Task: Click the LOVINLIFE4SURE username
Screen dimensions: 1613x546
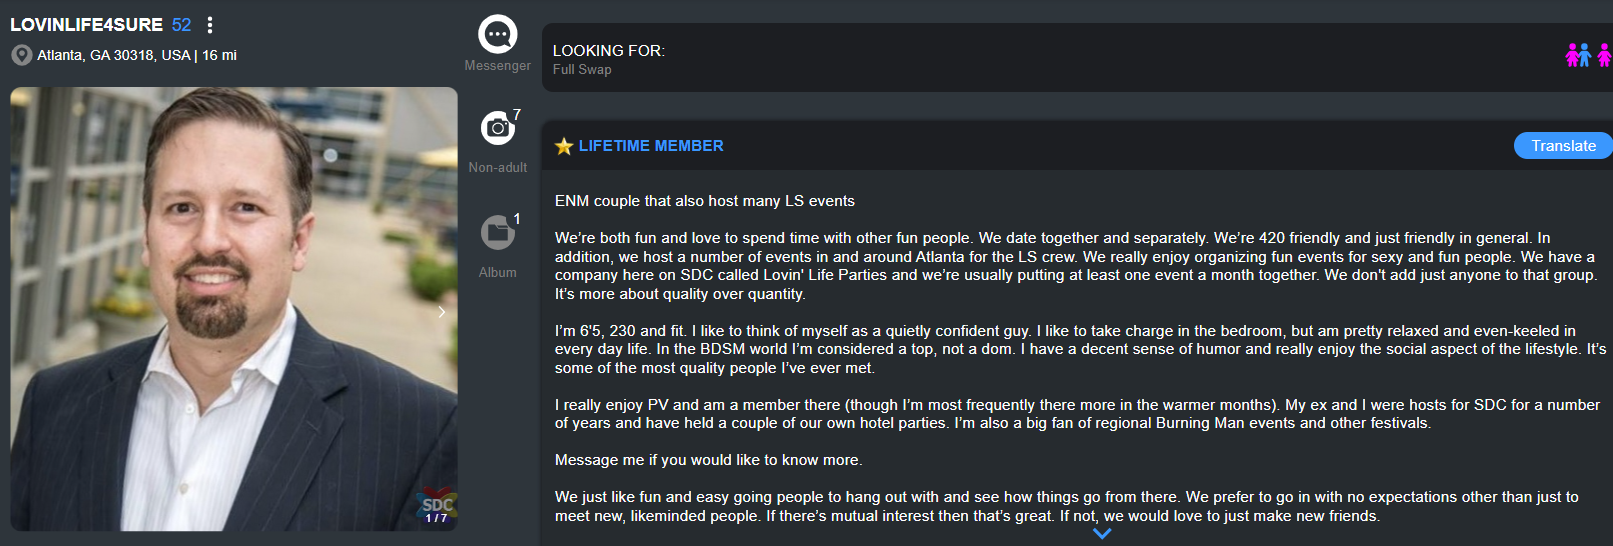Action: (86, 25)
